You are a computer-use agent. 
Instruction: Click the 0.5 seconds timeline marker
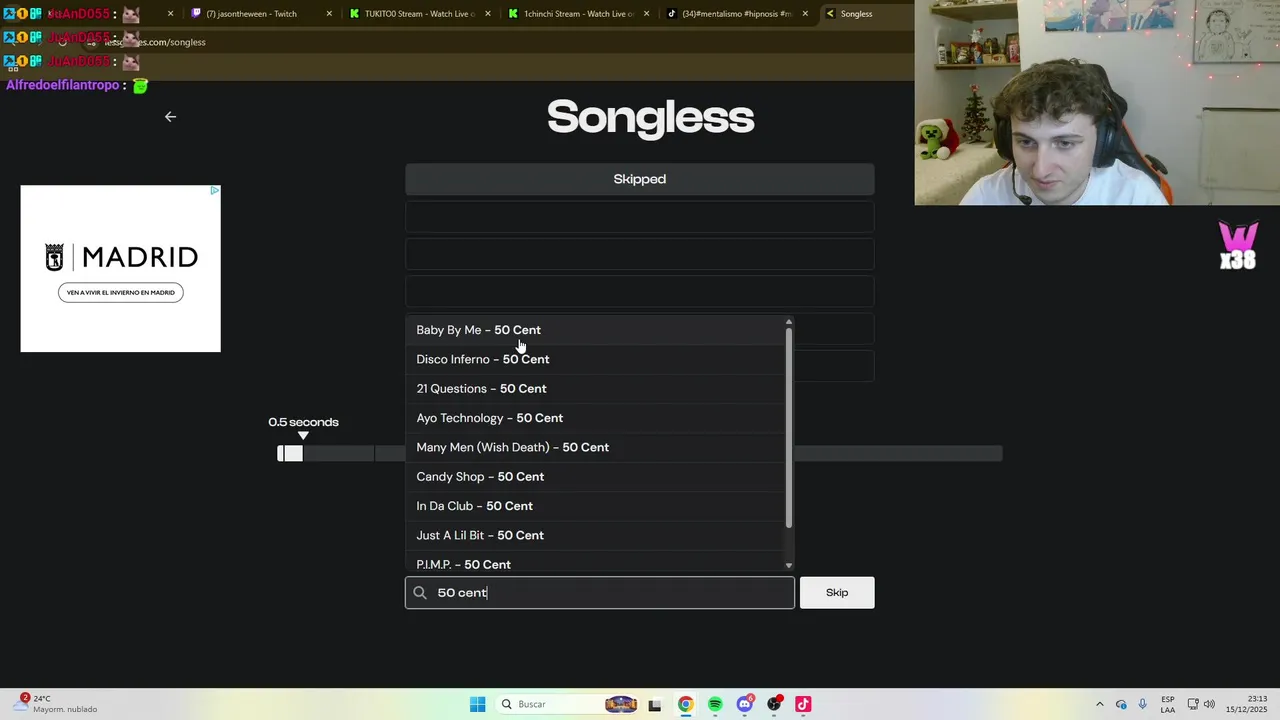(x=303, y=435)
